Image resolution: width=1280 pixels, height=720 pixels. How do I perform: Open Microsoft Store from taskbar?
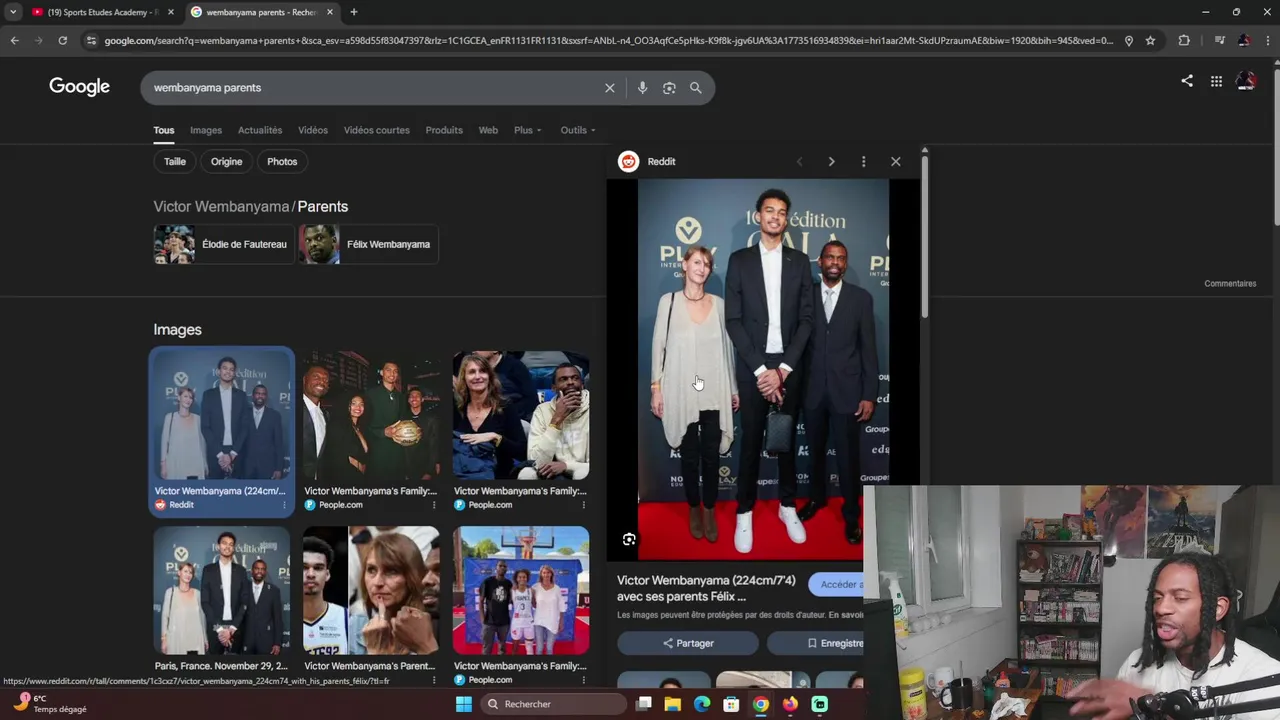pyautogui.click(x=731, y=704)
